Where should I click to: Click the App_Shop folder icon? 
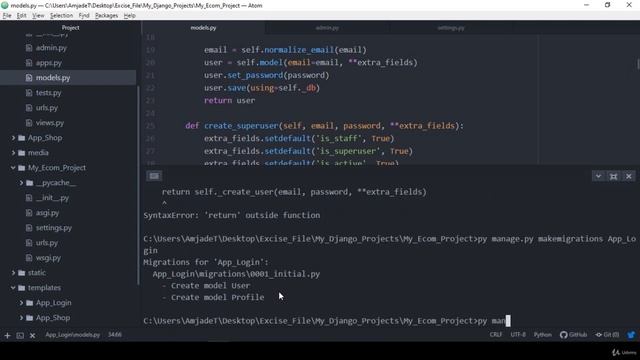(x=22, y=138)
